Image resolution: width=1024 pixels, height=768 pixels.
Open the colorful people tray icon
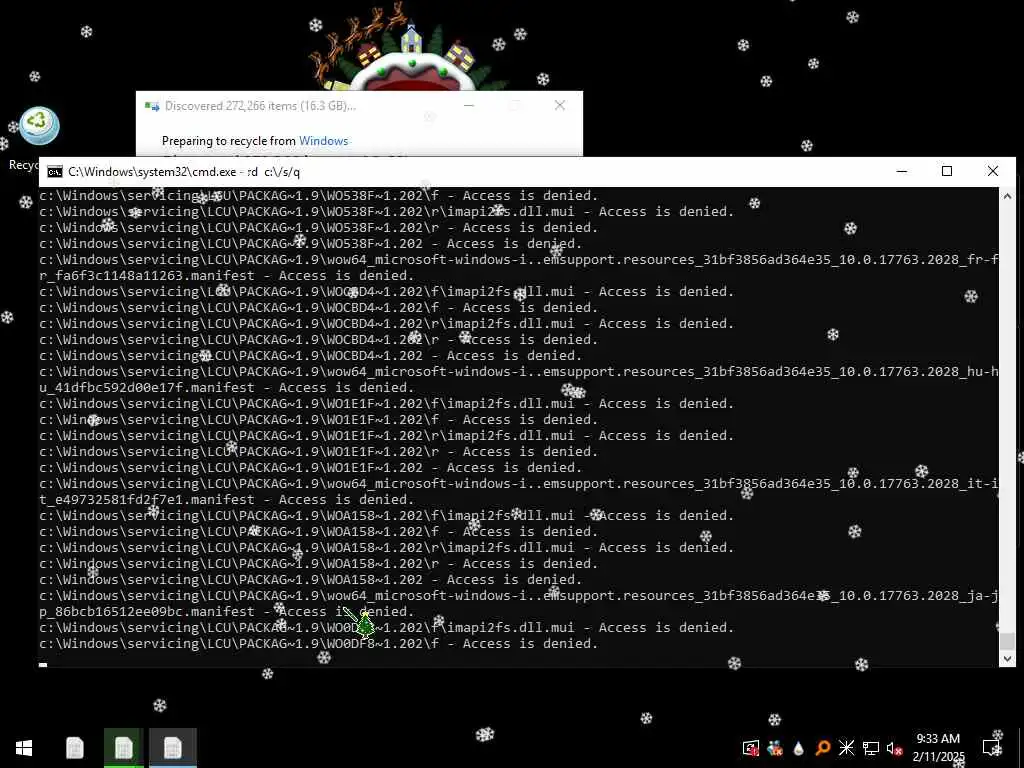(775, 748)
